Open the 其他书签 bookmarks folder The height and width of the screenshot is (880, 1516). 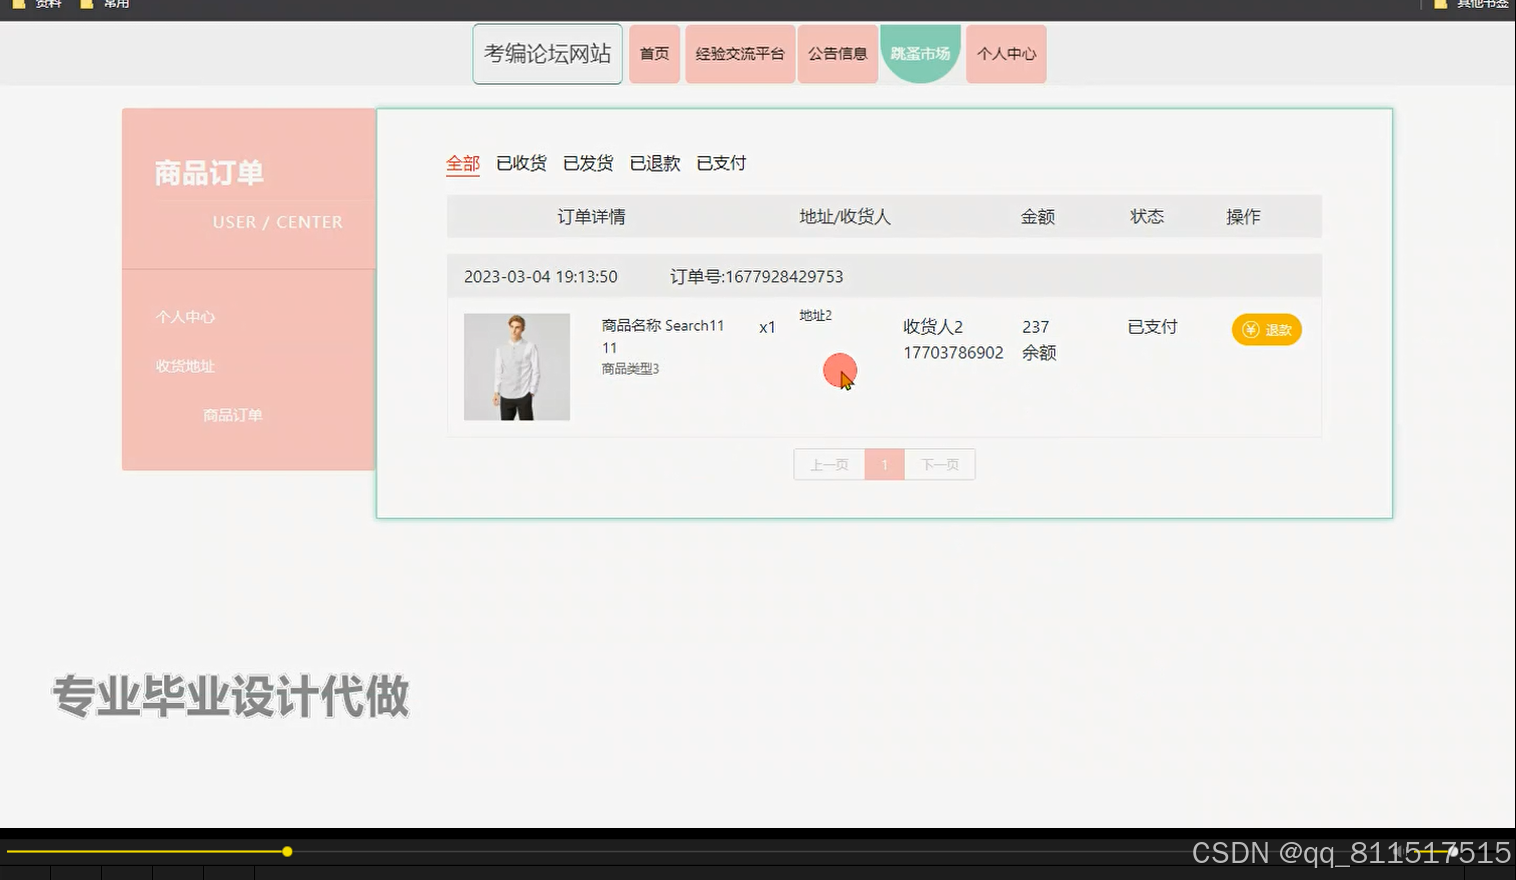[1480, 5]
